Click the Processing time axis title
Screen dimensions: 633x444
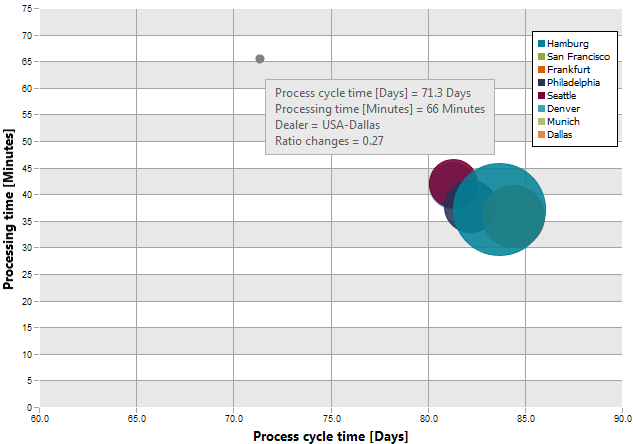click(x=8, y=209)
